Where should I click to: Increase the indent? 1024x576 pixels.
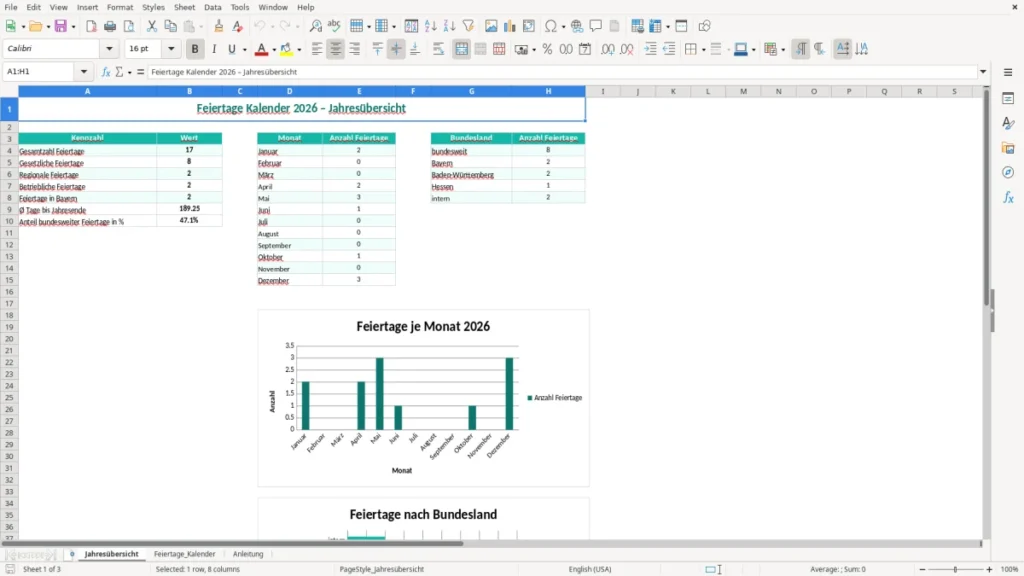(x=650, y=49)
